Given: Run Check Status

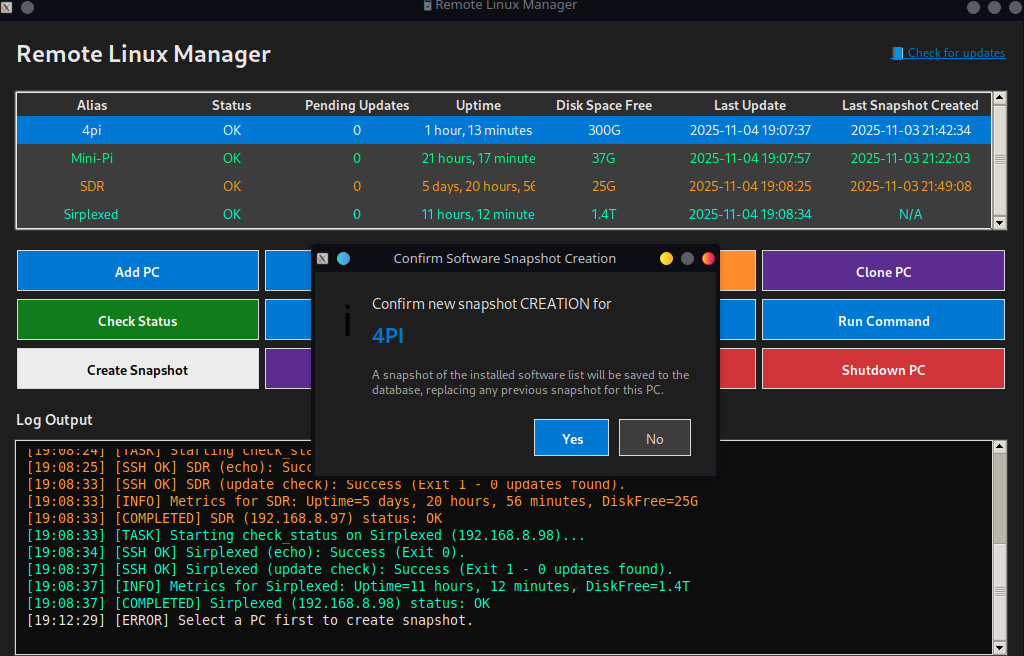Looking at the screenshot, I should pyautogui.click(x=137, y=320).
